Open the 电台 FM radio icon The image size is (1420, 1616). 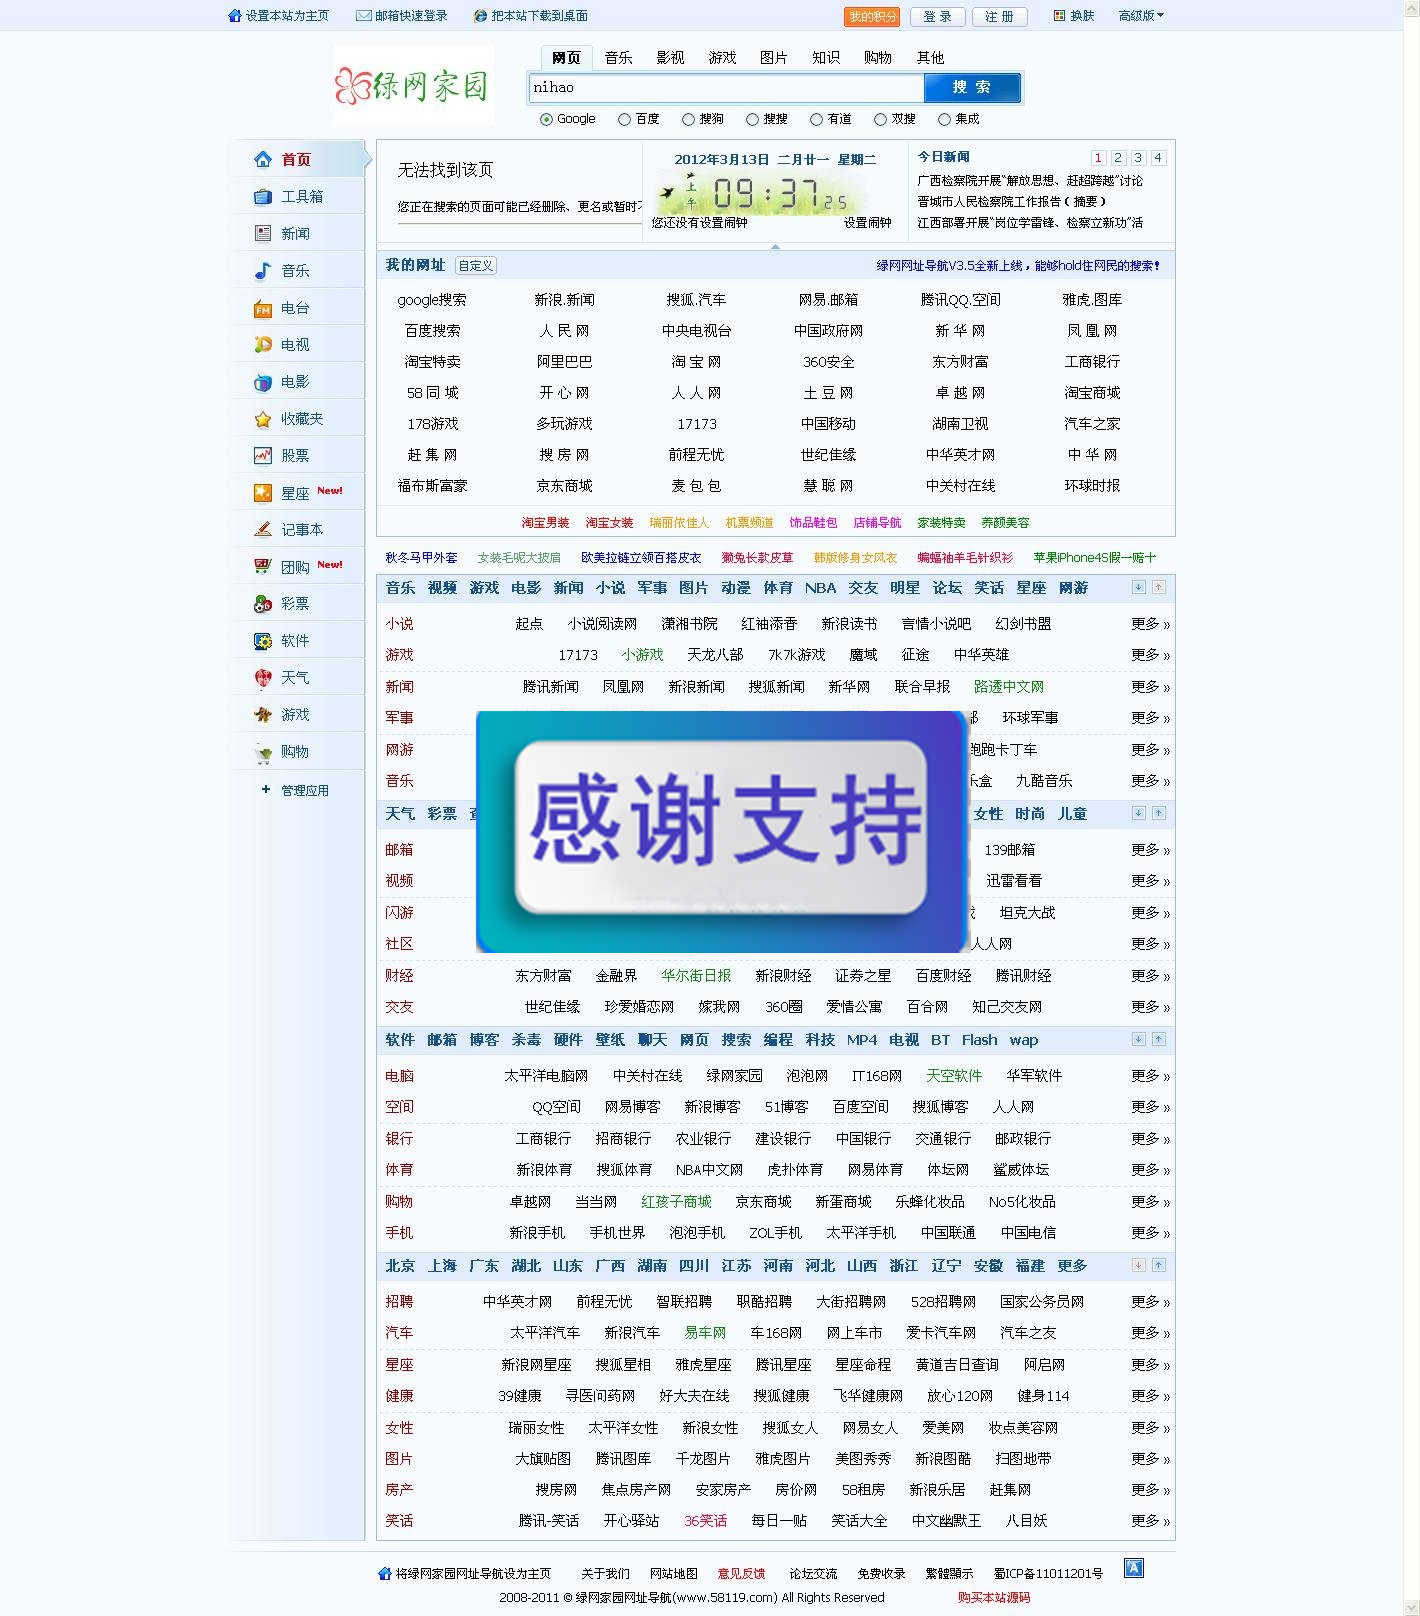point(263,308)
